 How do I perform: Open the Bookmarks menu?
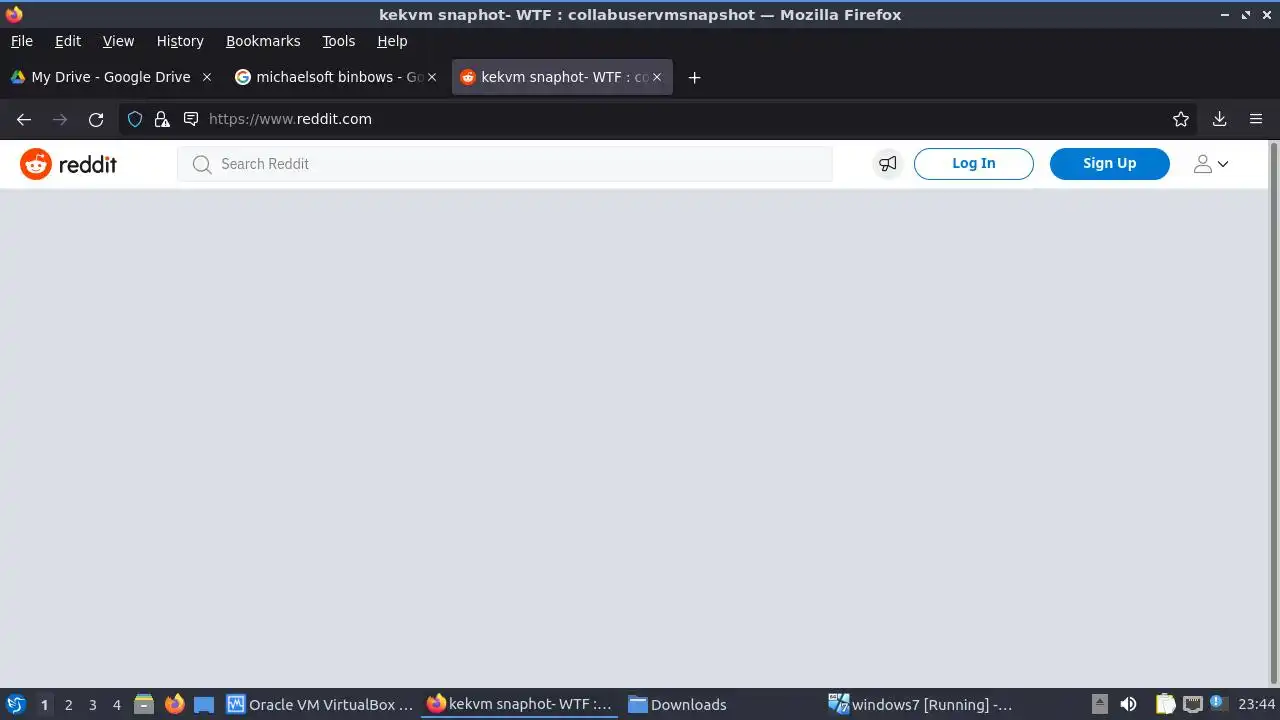point(263,41)
